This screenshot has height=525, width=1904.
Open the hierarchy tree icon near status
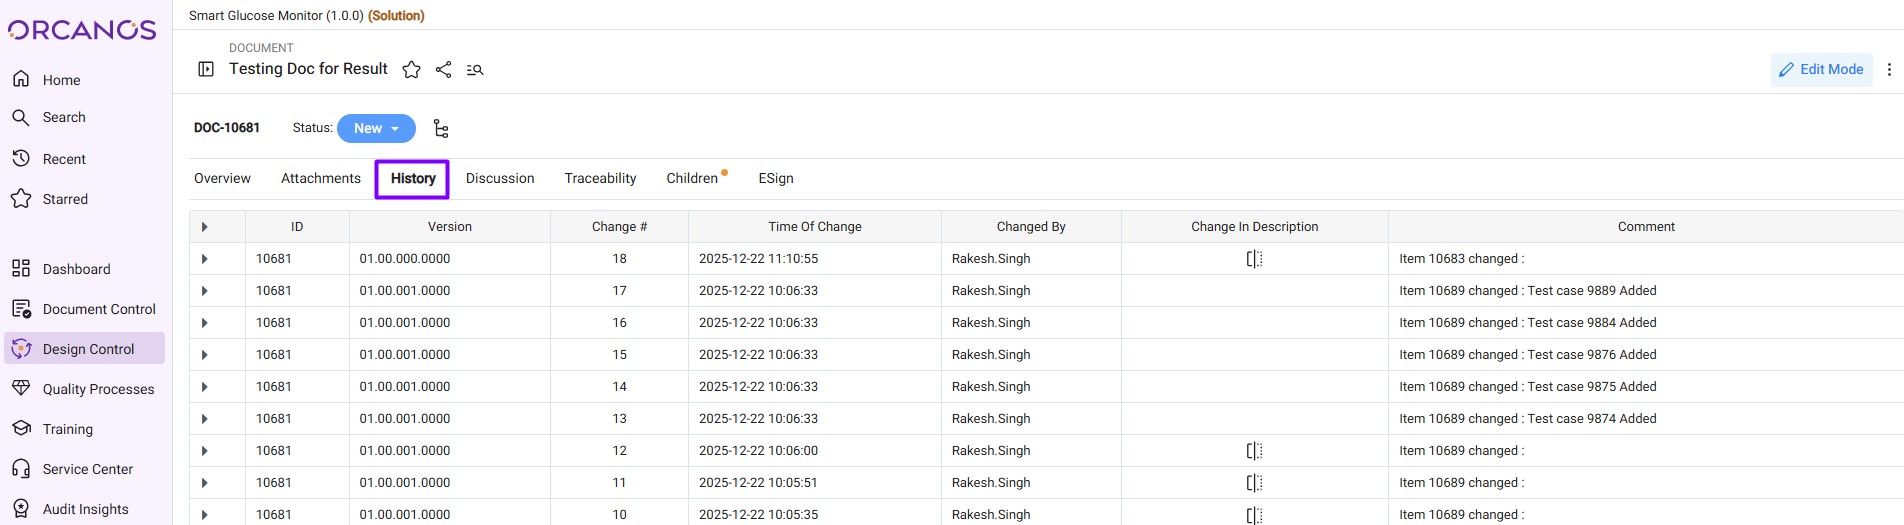(441, 129)
